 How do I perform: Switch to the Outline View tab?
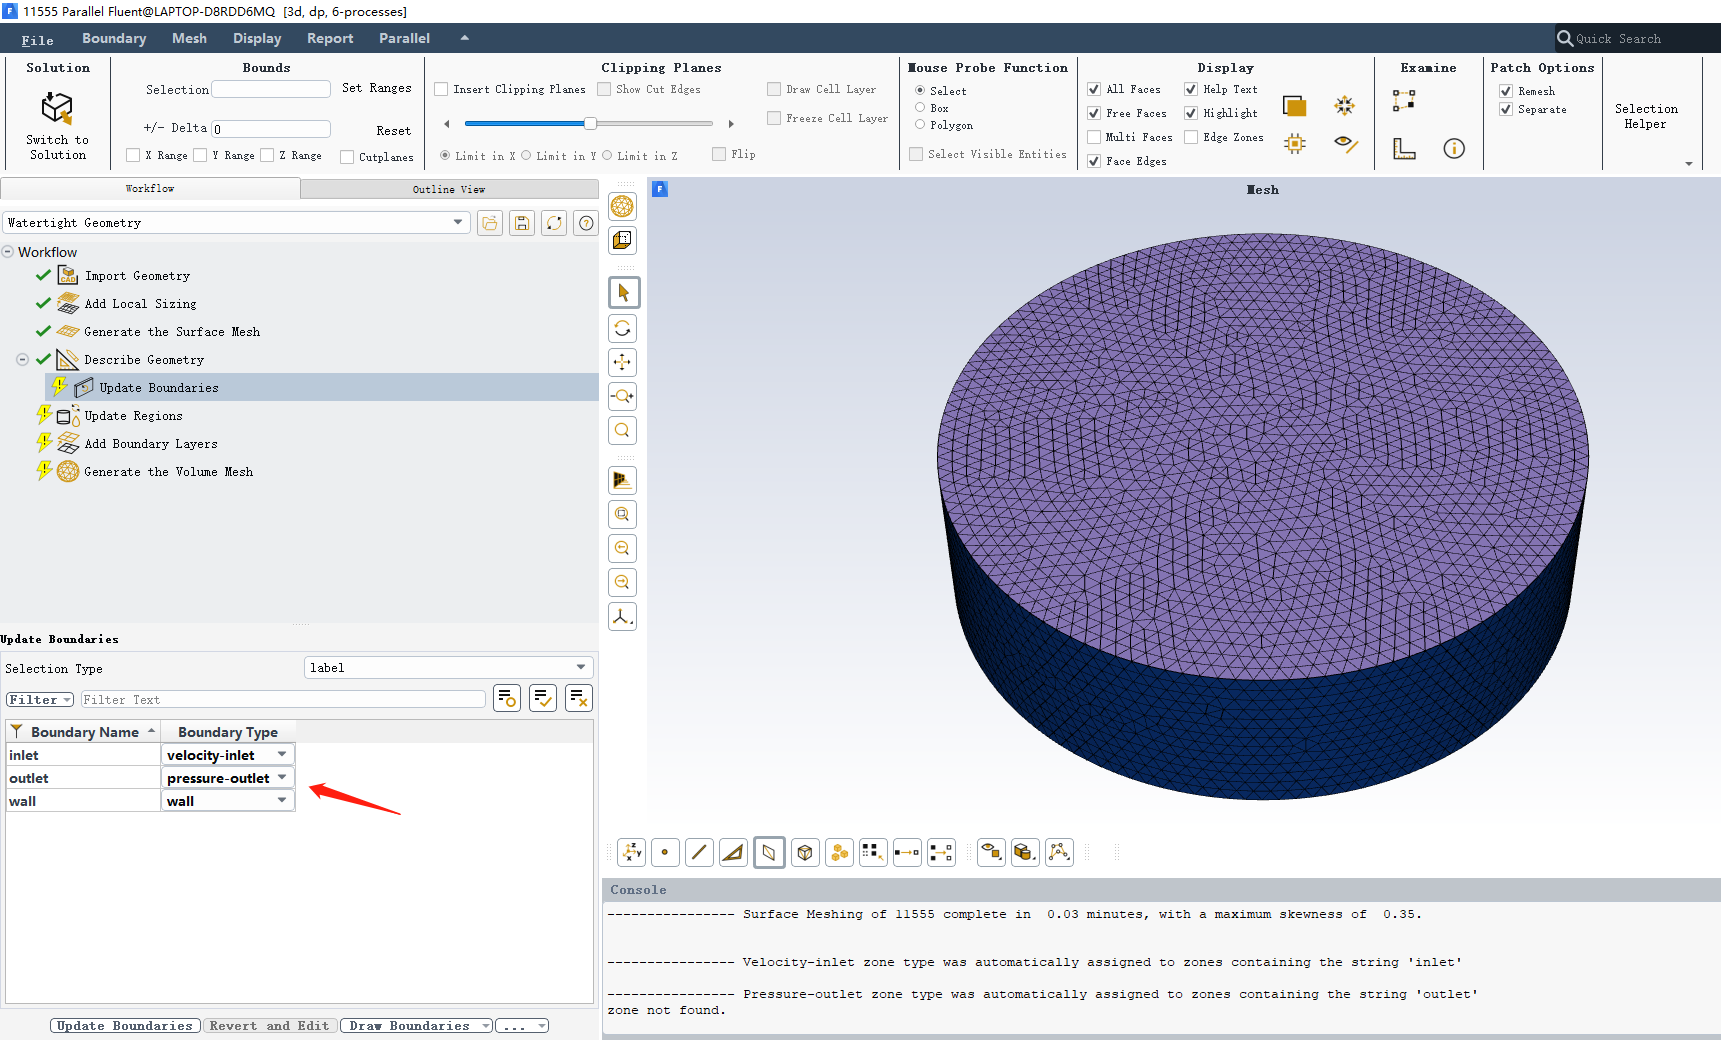(448, 189)
